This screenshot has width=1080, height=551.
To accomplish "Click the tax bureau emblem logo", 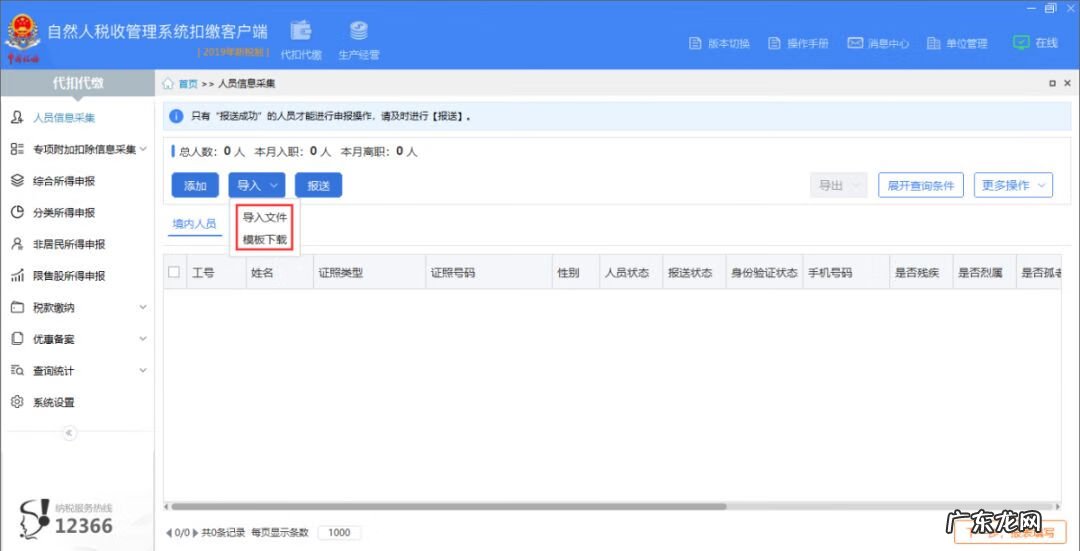I will (23, 39).
